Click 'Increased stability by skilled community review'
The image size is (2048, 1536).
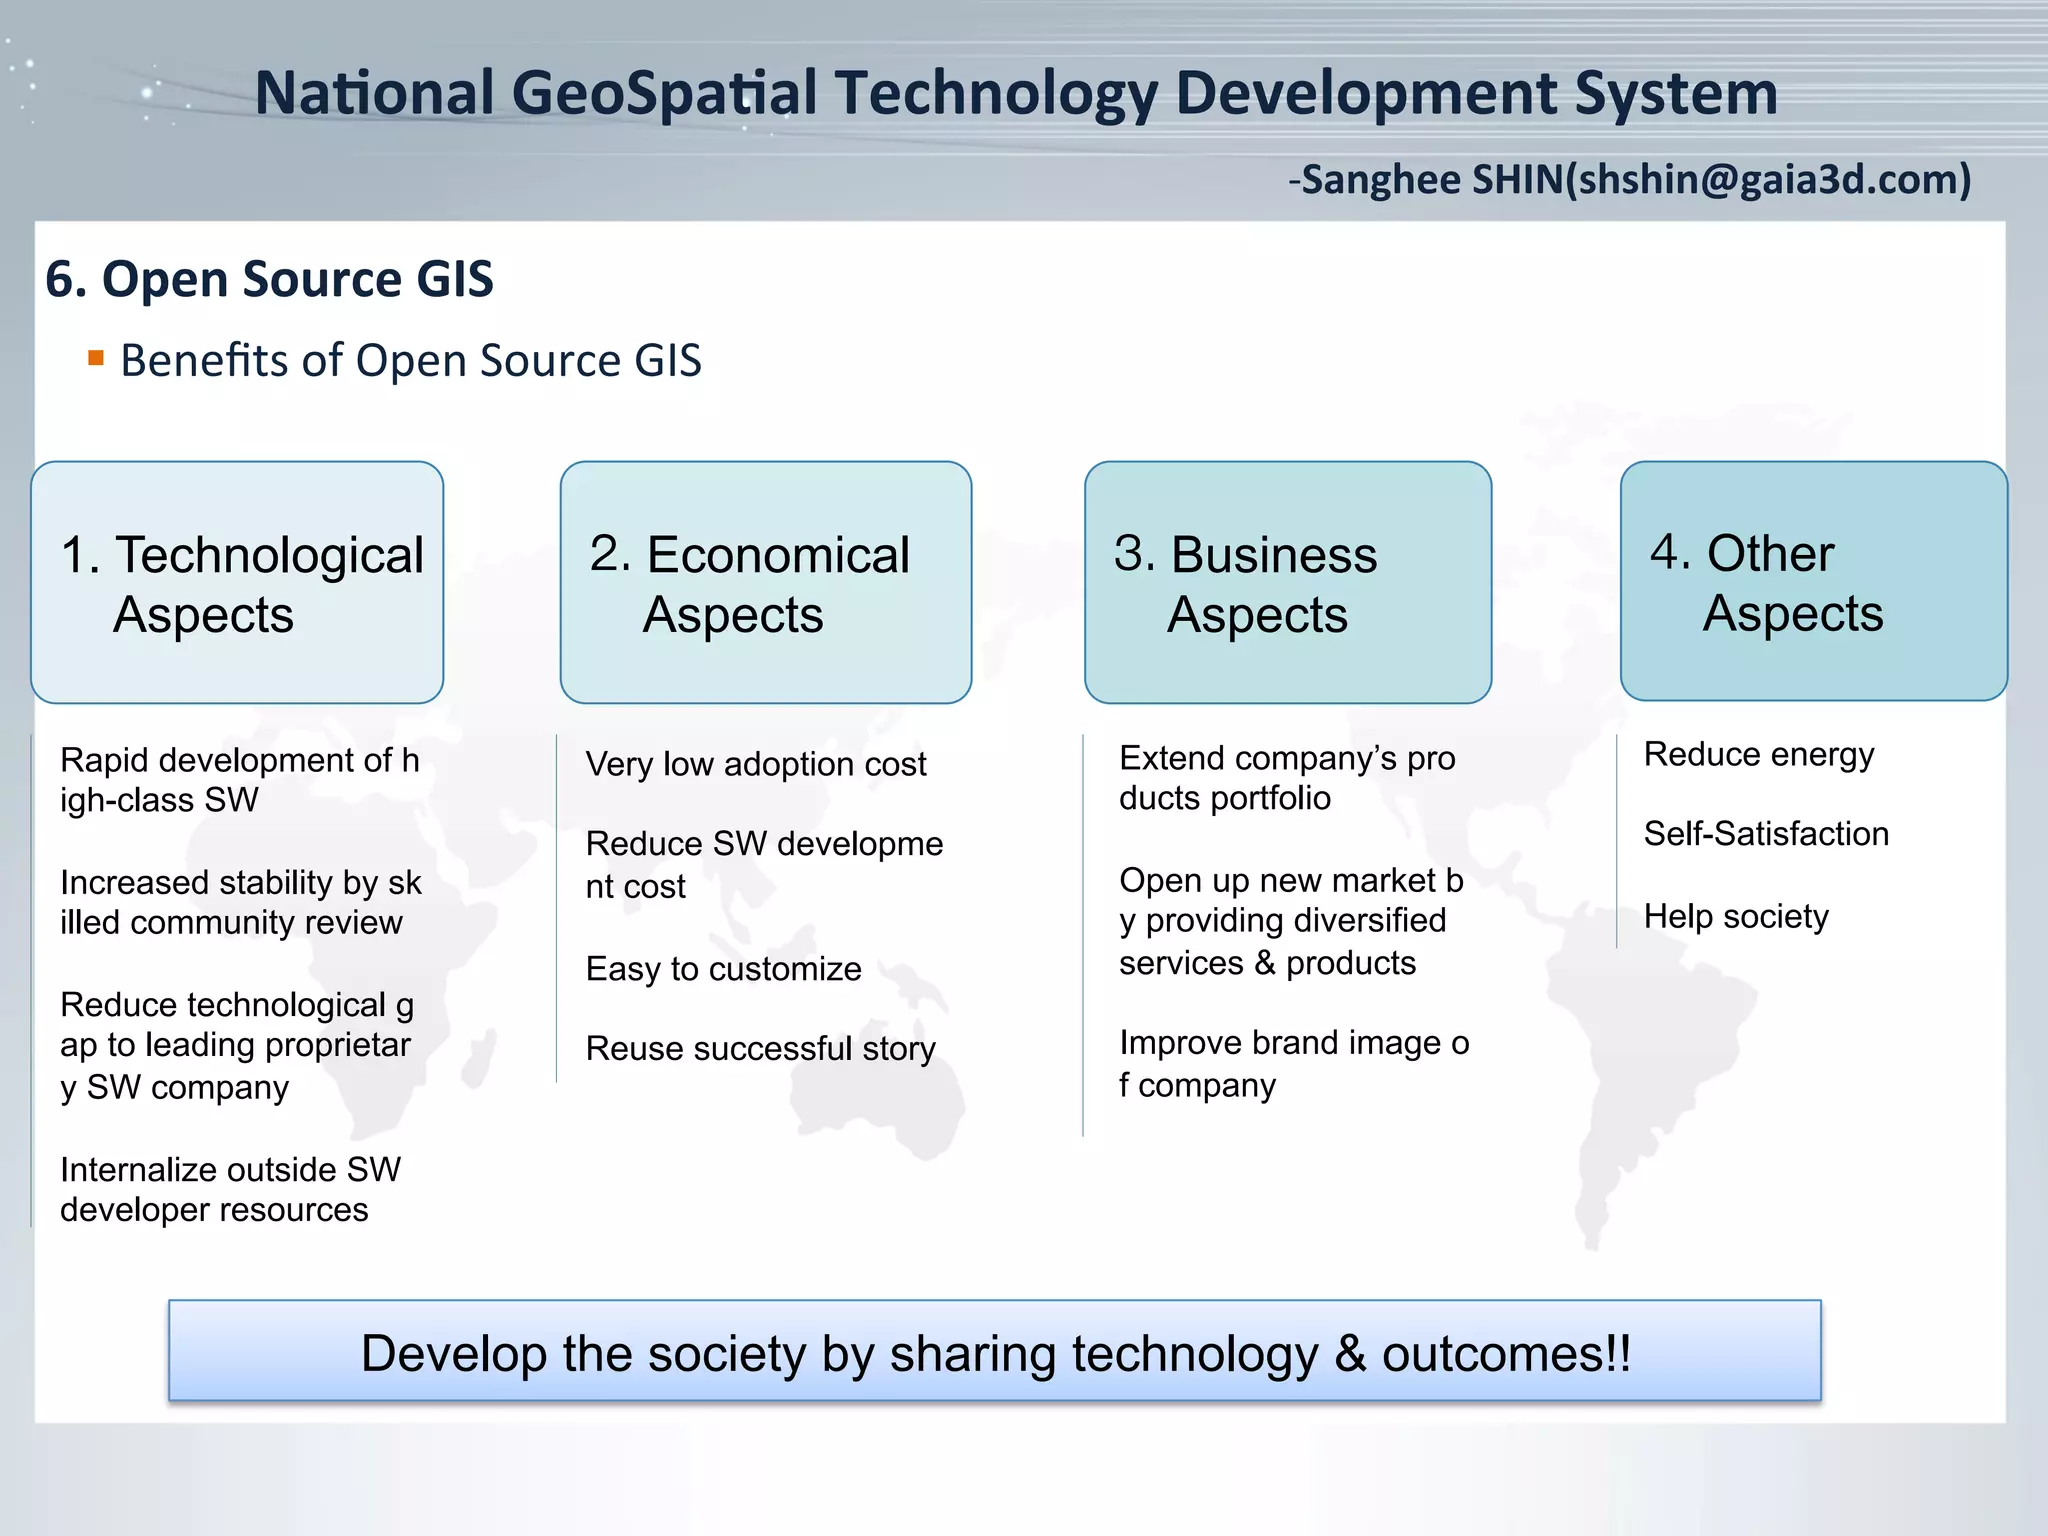tap(240, 902)
